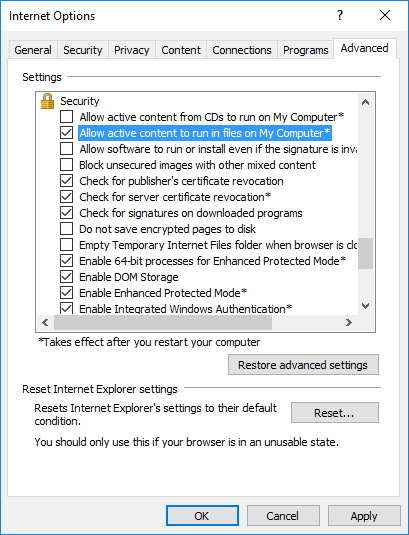This screenshot has height=535, width=409.
Task: Click the right arrow of the horizontal scrollbar
Action: coord(348,322)
